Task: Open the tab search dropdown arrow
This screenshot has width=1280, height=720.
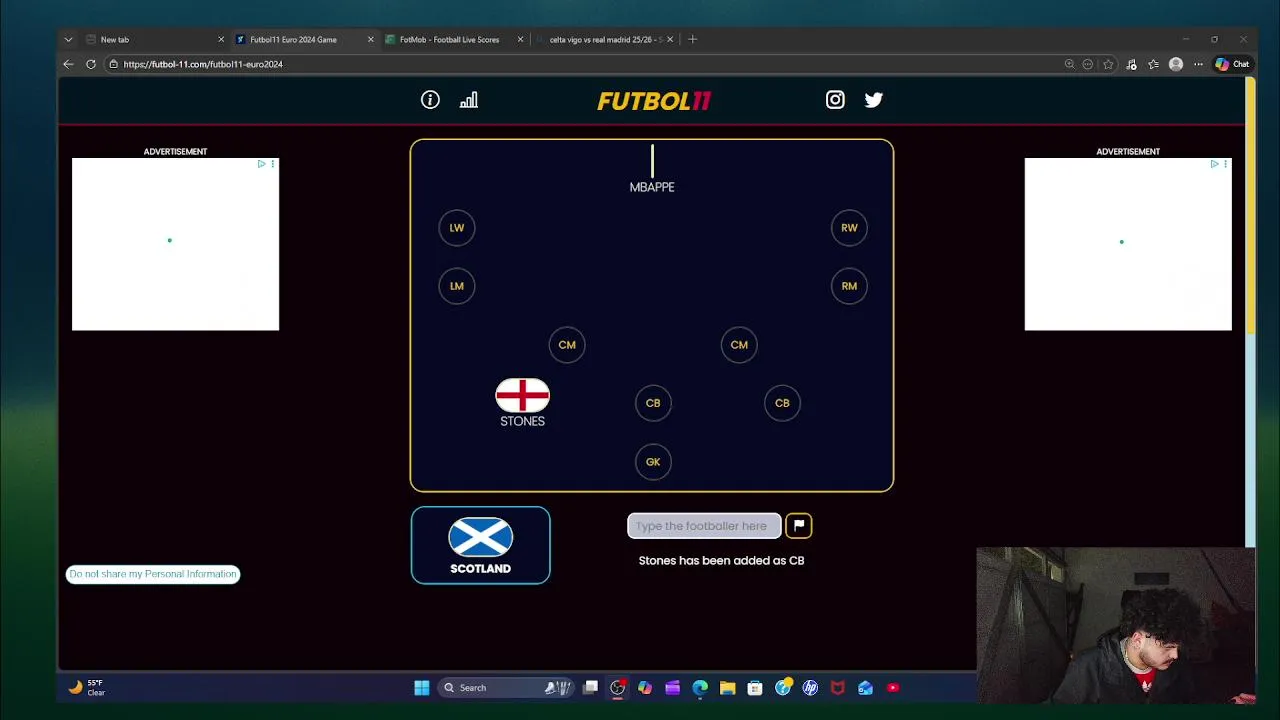Action: pyautogui.click(x=68, y=39)
